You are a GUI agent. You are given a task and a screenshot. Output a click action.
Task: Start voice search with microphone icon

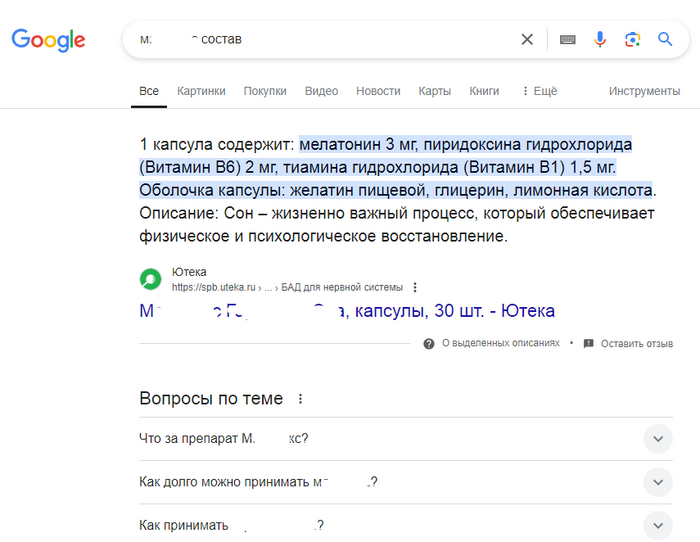600,40
